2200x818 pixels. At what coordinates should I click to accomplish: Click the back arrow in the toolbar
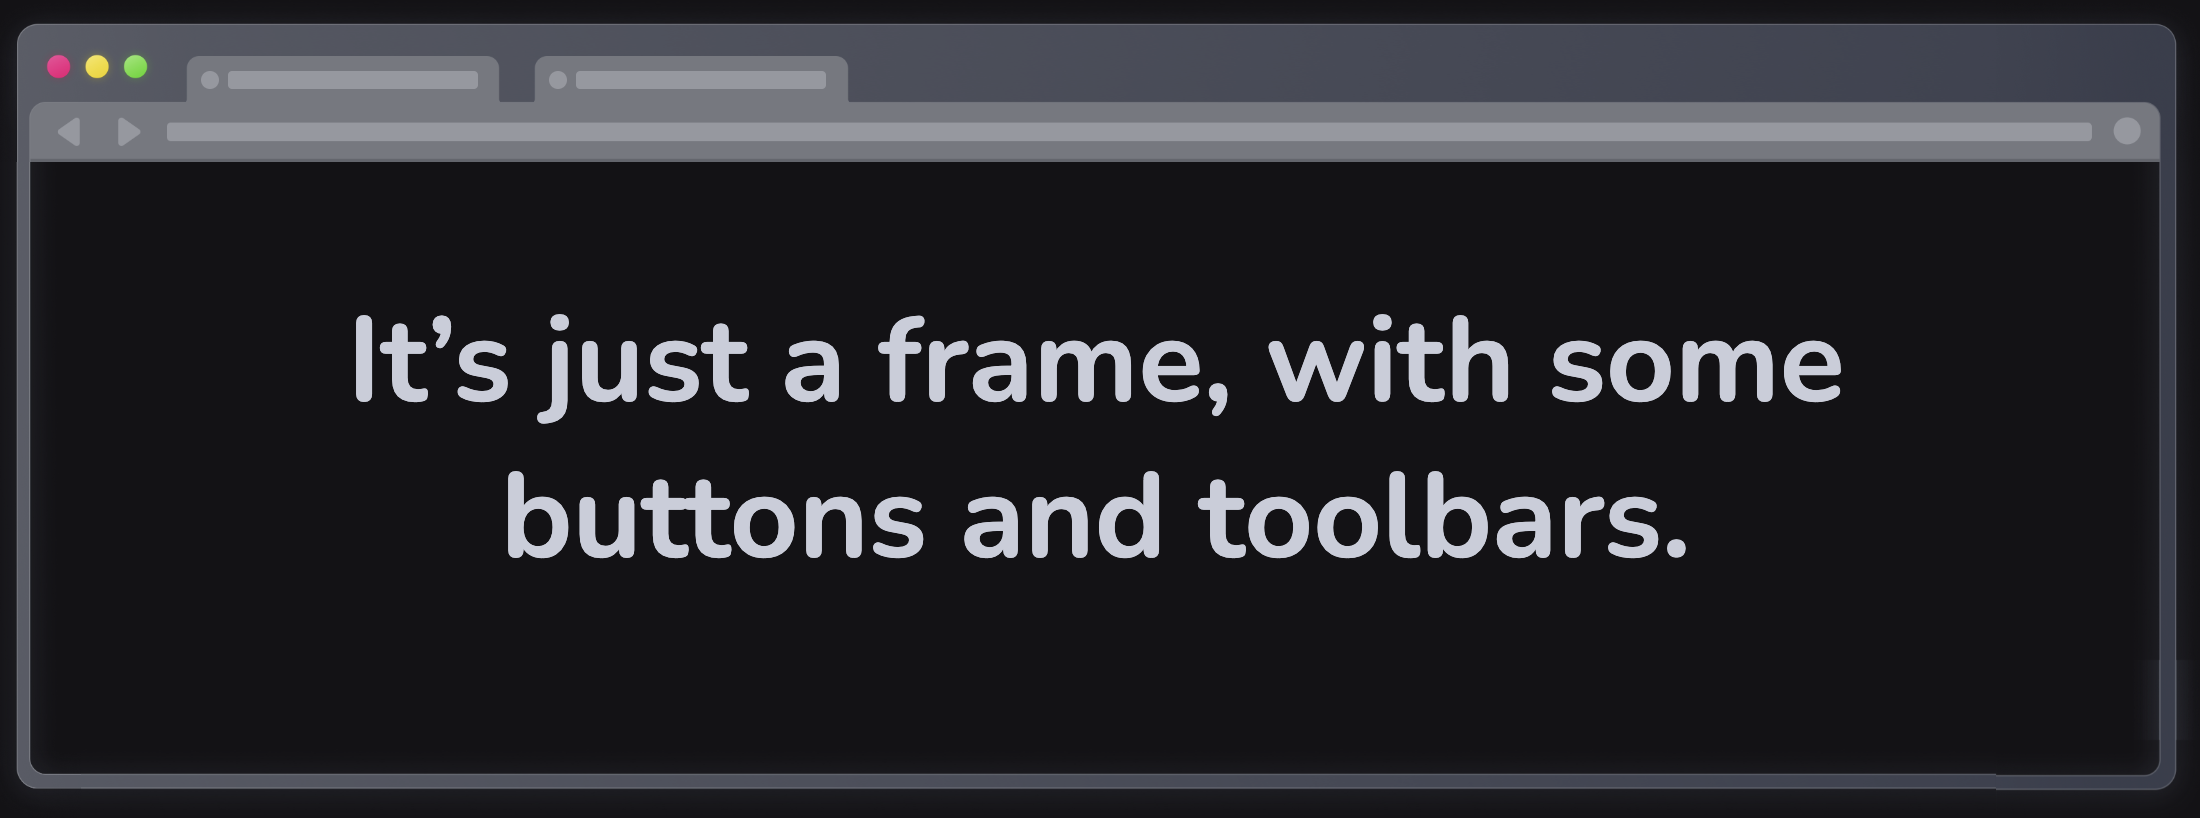pos(69,132)
